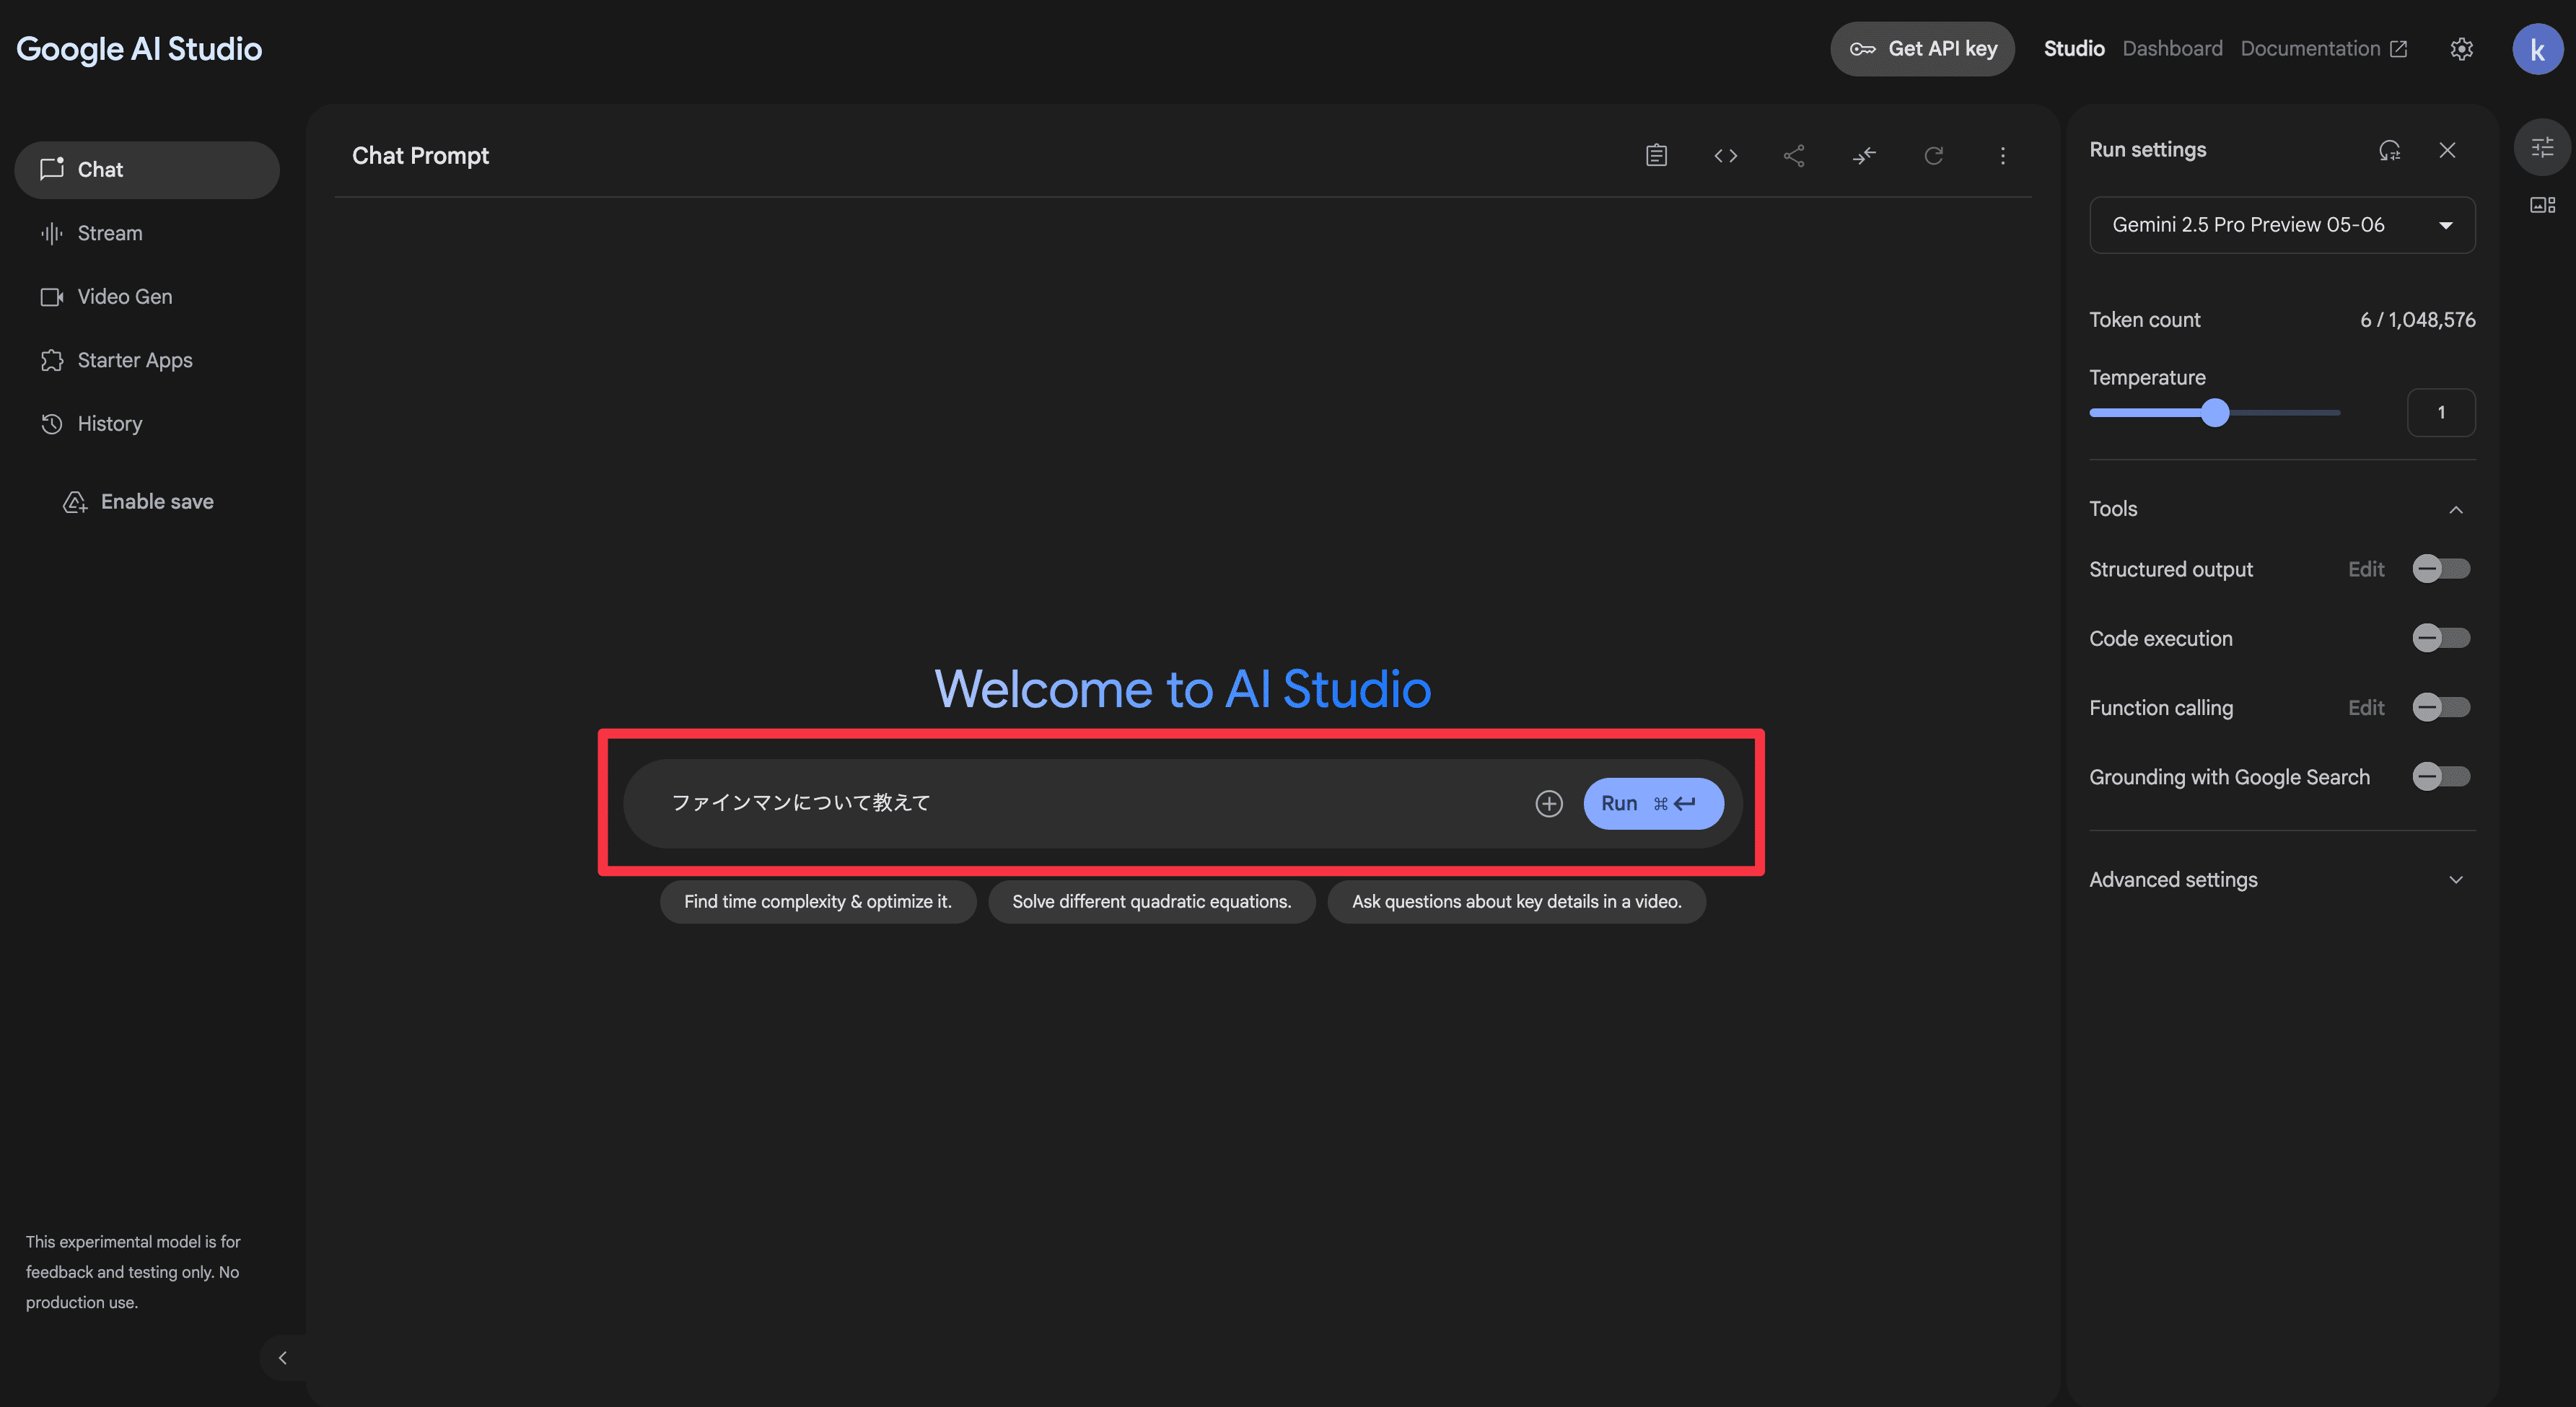Image resolution: width=2576 pixels, height=1407 pixels.
Task: Enable the Structured output toggle
Action: coord(2440,569)
